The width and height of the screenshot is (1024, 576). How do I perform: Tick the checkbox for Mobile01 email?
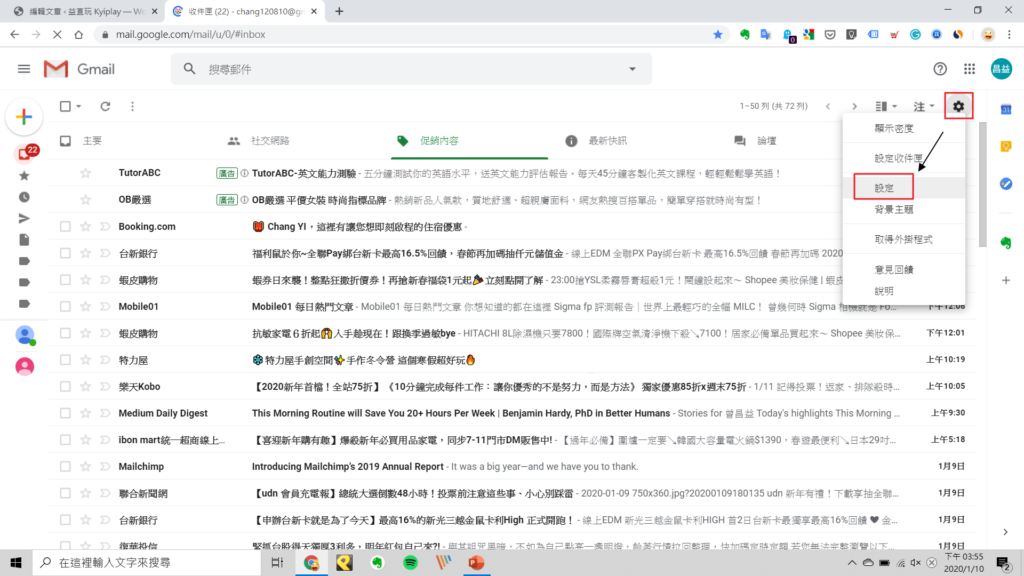[65, 306]
